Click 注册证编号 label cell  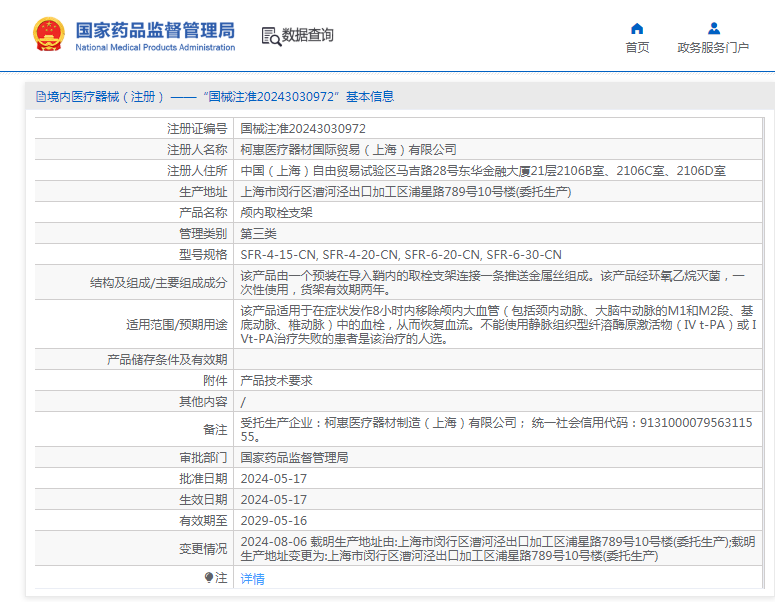click(x=197, y=129)
